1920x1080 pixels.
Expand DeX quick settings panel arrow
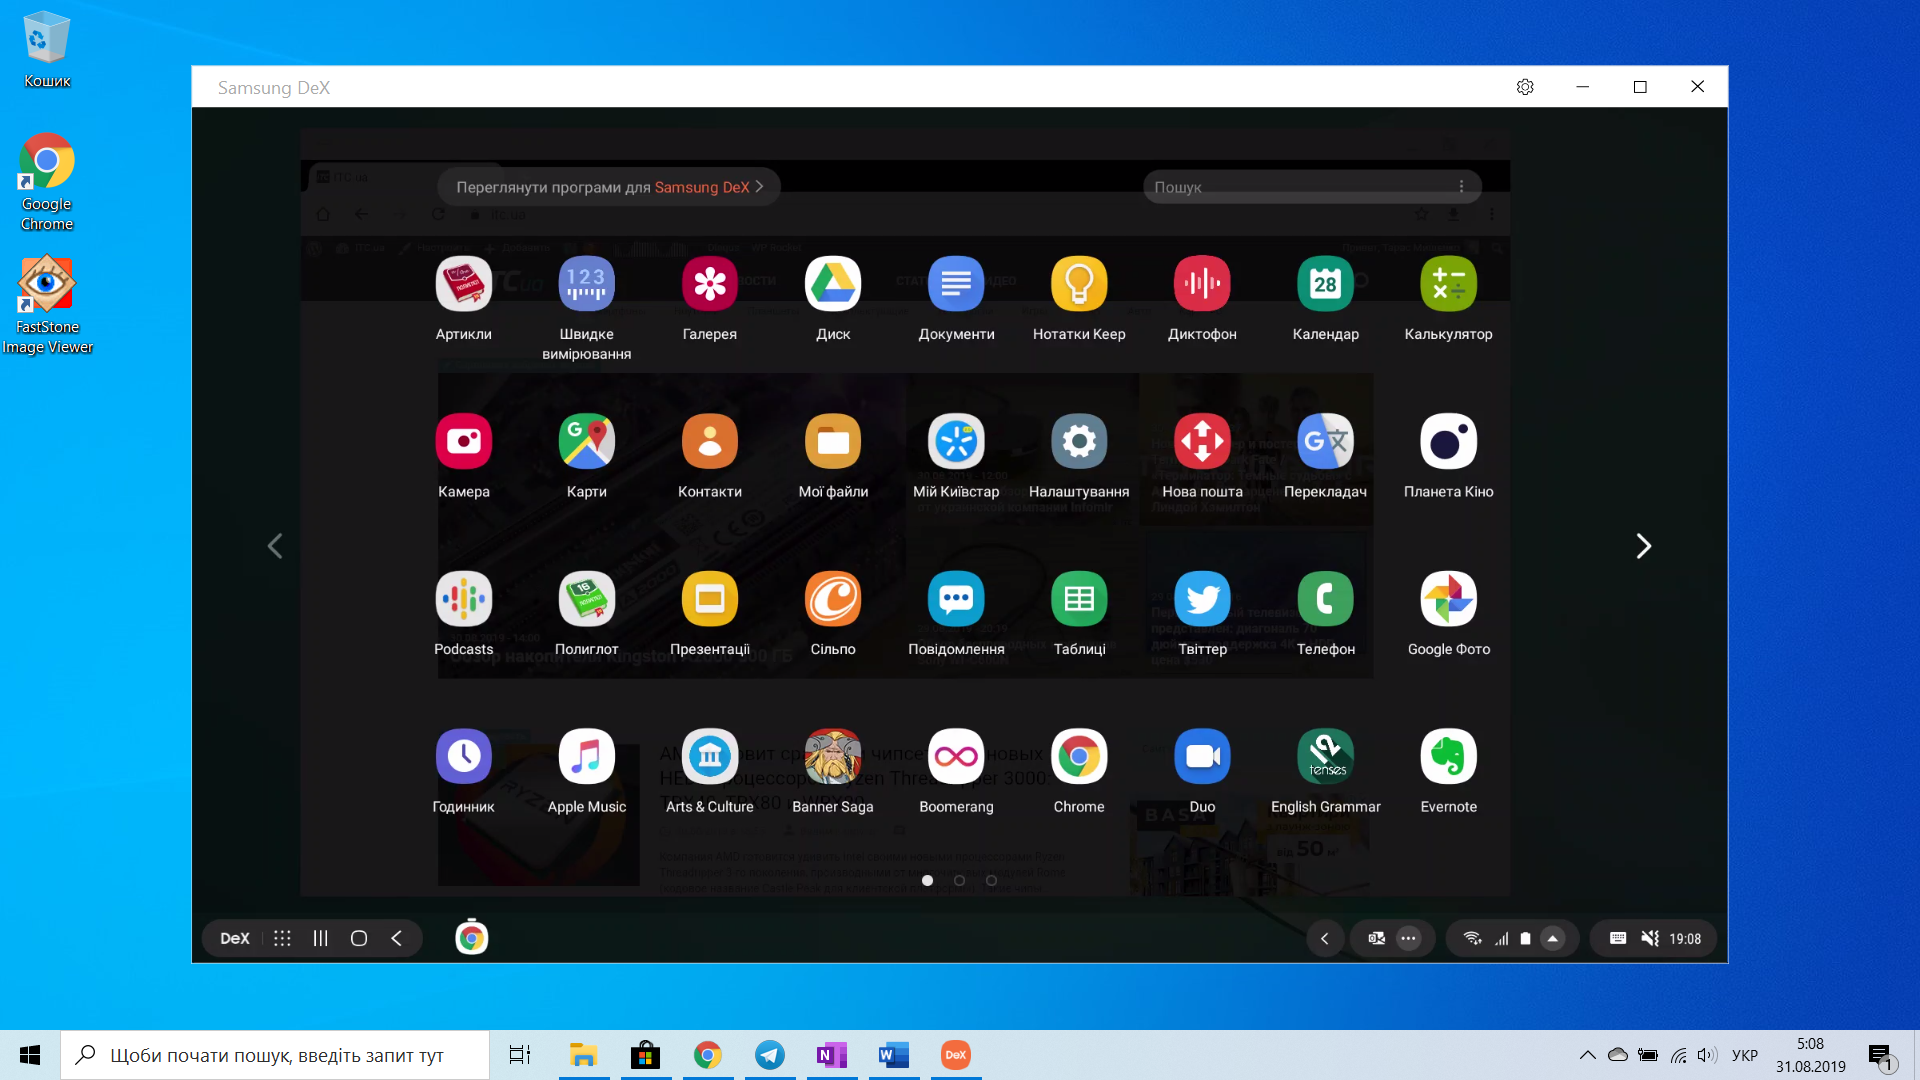pyautogui.click(x=1553, y=938)
